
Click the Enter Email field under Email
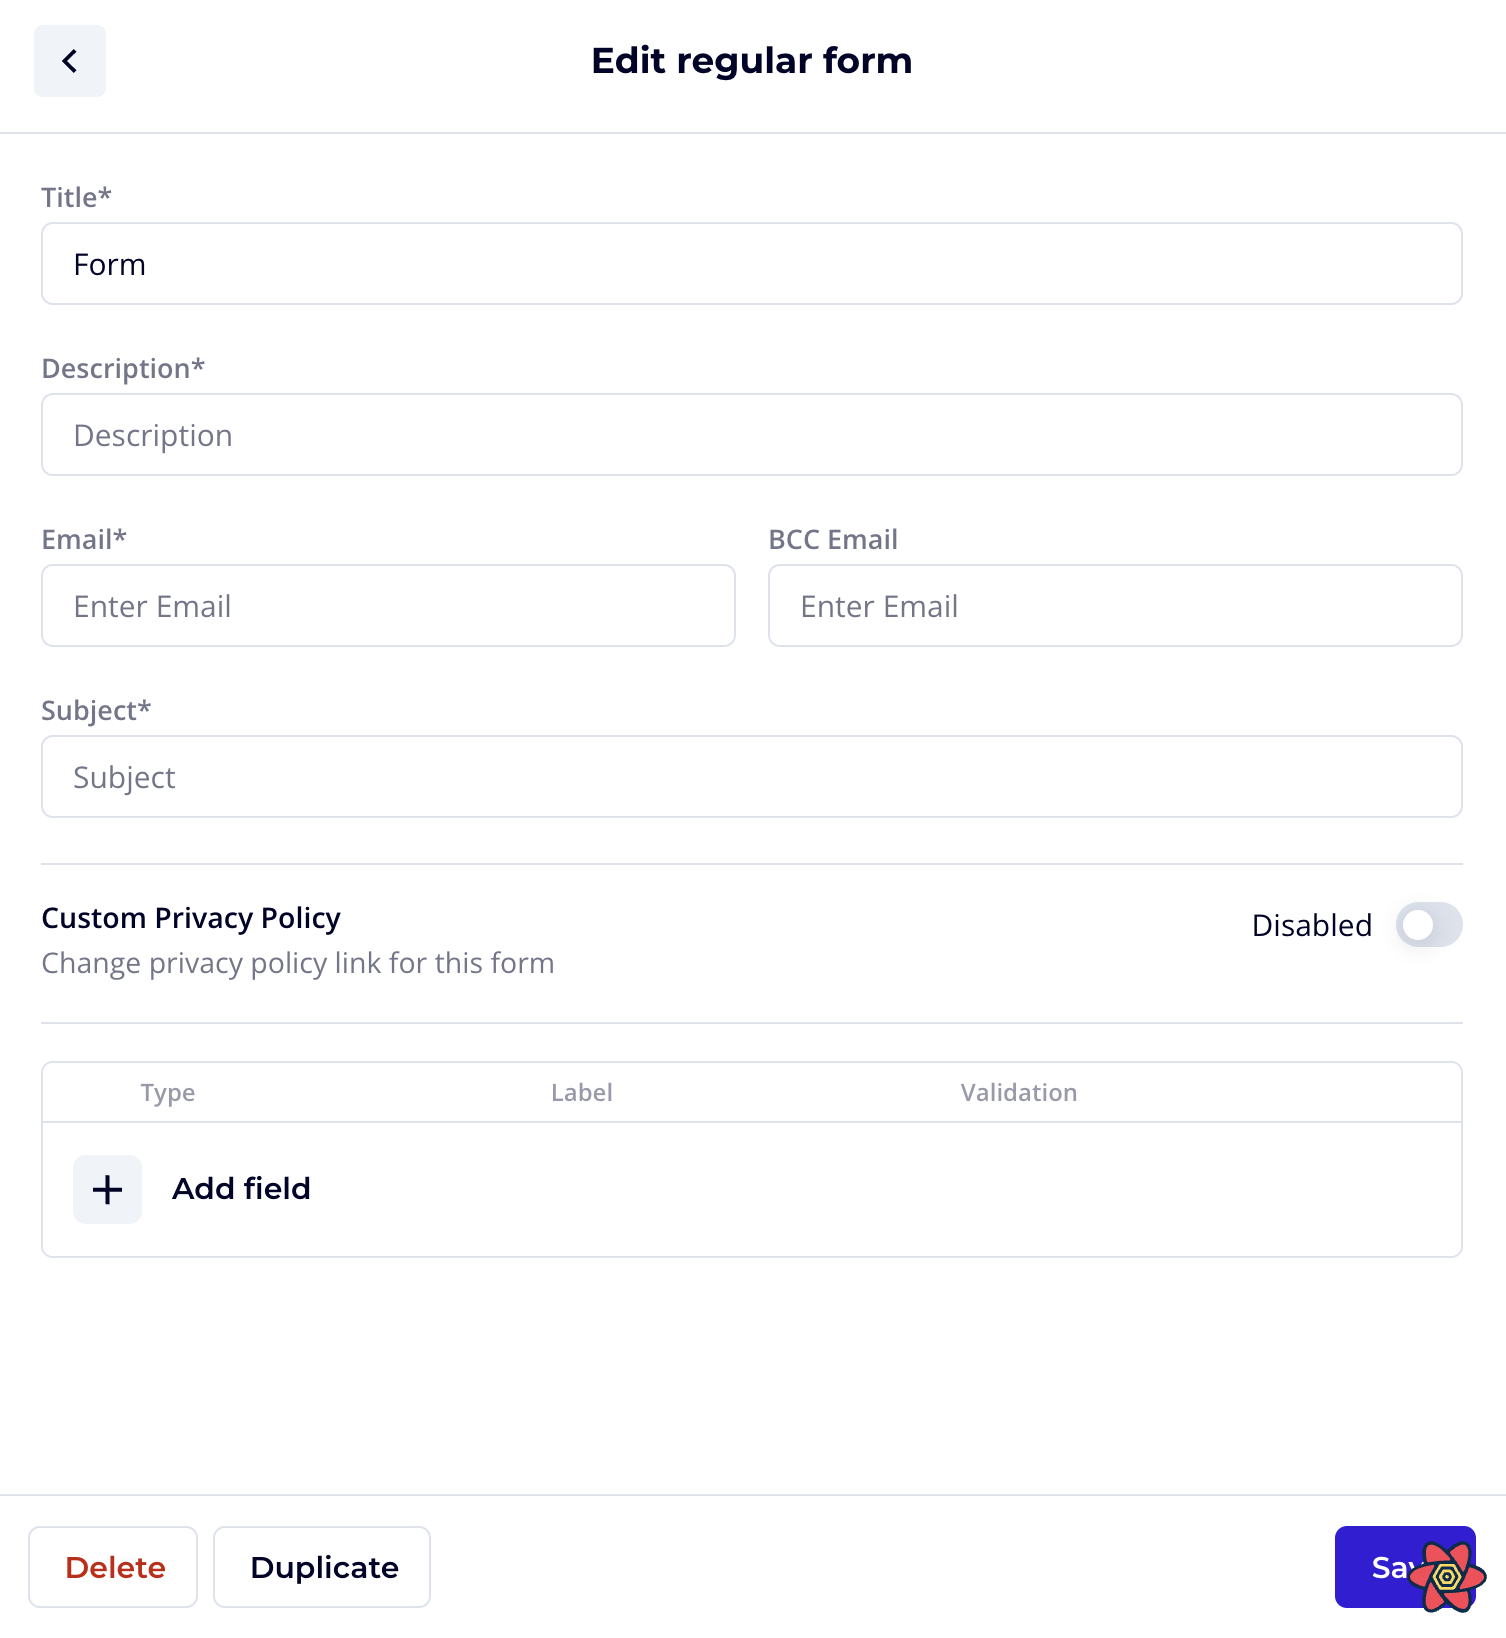coord(388,606)
